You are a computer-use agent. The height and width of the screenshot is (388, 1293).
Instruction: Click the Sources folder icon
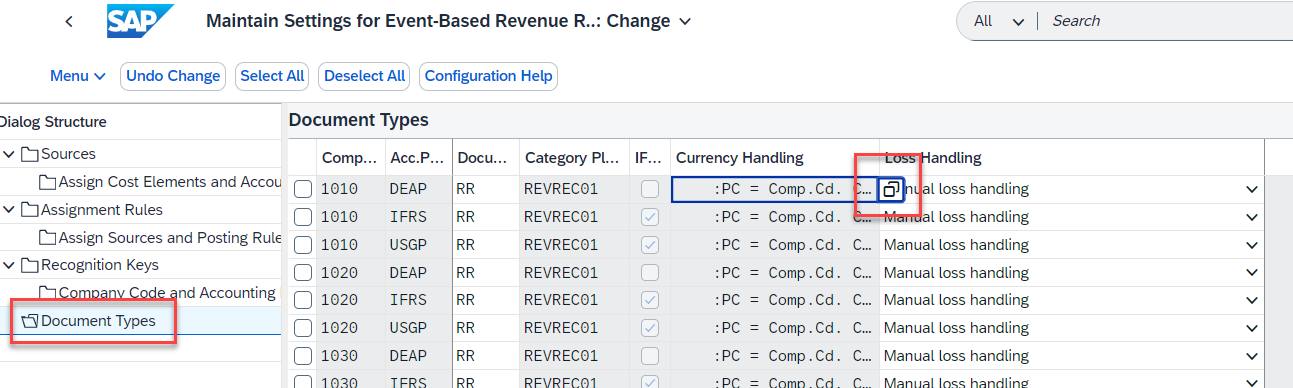point(29,154)
